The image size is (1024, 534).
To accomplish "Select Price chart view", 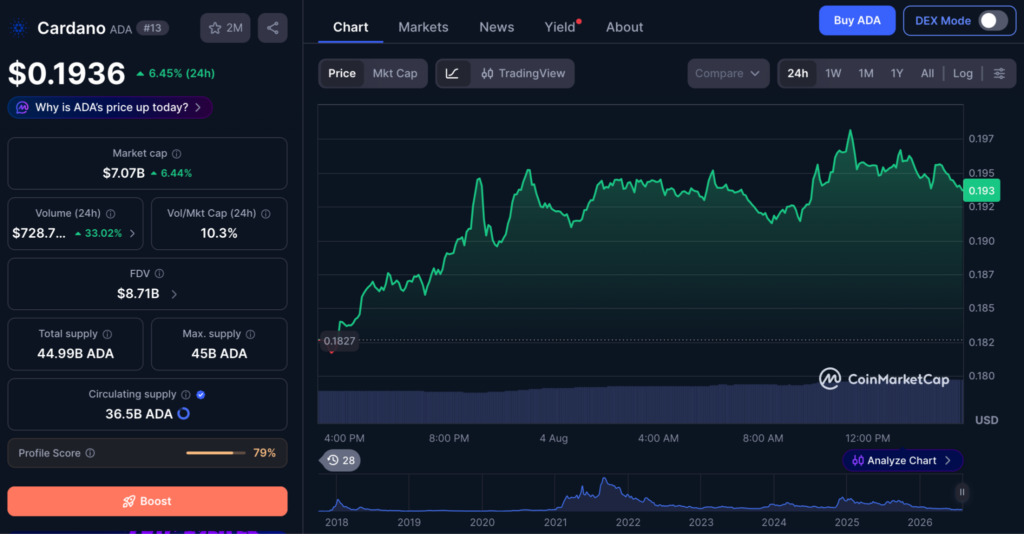I will (x=342, y=73).
